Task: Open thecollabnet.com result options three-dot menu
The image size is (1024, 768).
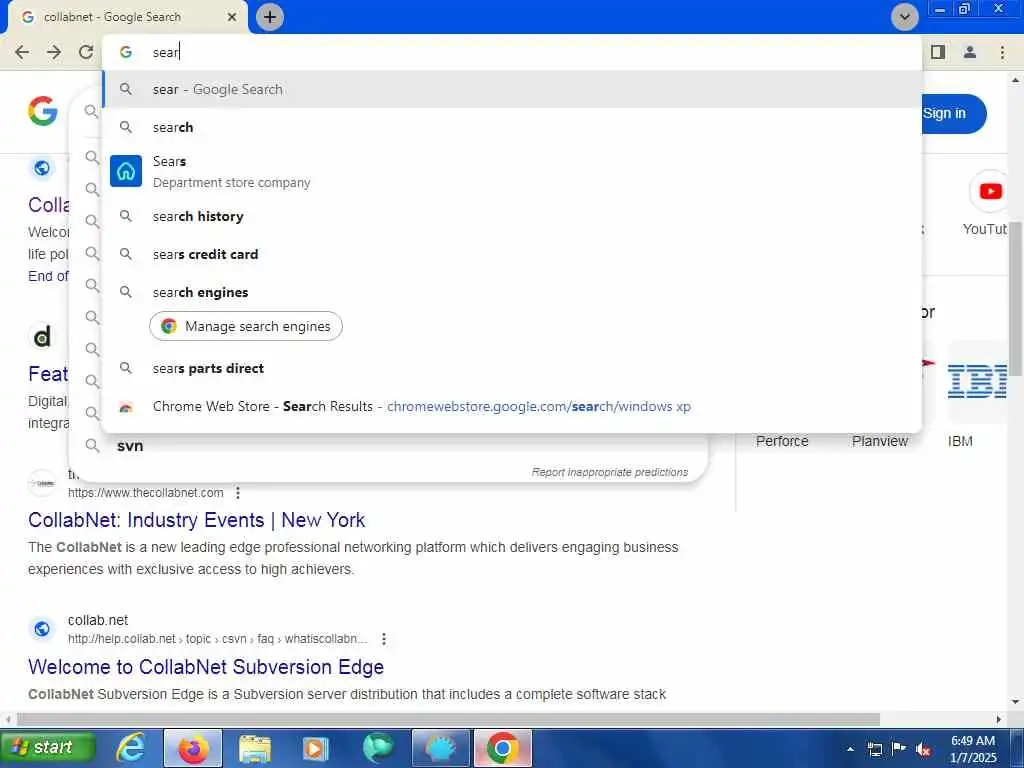Action: point(238,493)
